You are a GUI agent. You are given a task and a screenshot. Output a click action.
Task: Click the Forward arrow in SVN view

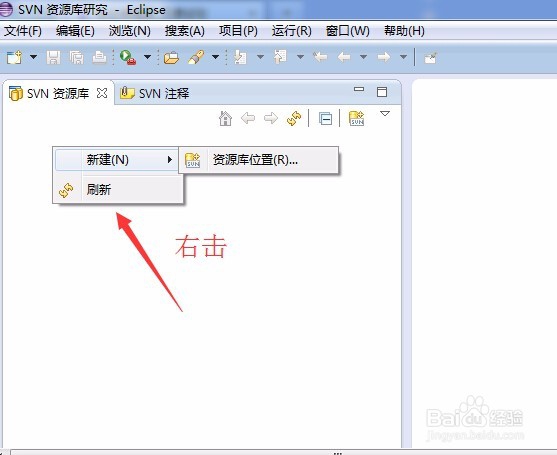271,118
